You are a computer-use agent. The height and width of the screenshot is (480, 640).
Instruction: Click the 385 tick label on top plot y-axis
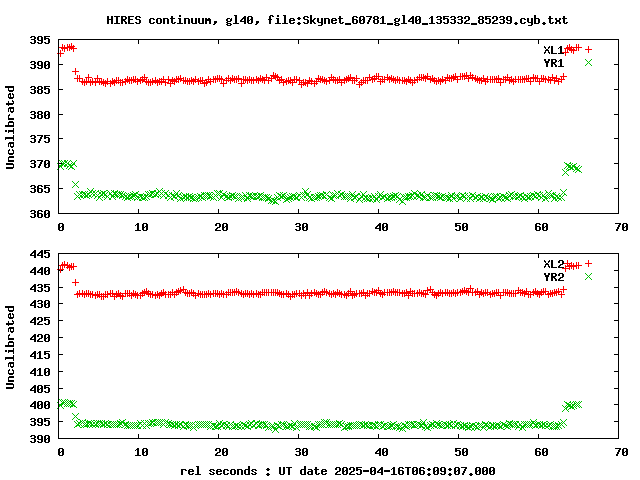point(40,90)
